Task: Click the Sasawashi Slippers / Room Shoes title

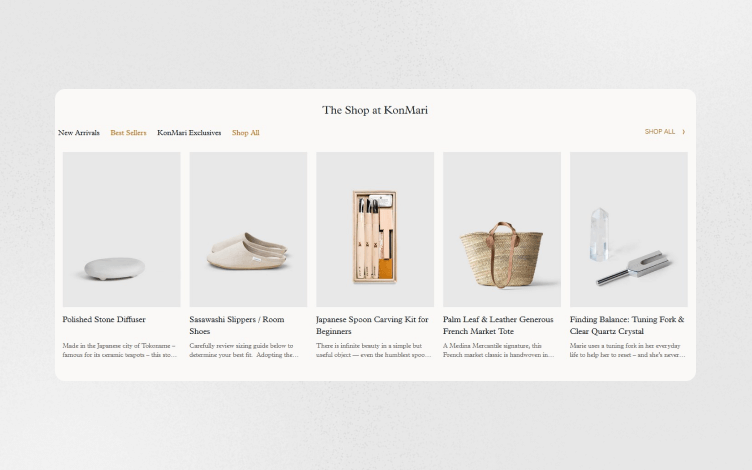Action: click(237, 325)
